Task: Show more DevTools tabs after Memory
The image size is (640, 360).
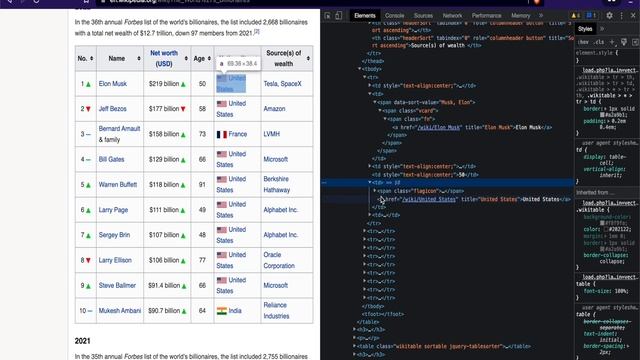Action: (541, 16)
